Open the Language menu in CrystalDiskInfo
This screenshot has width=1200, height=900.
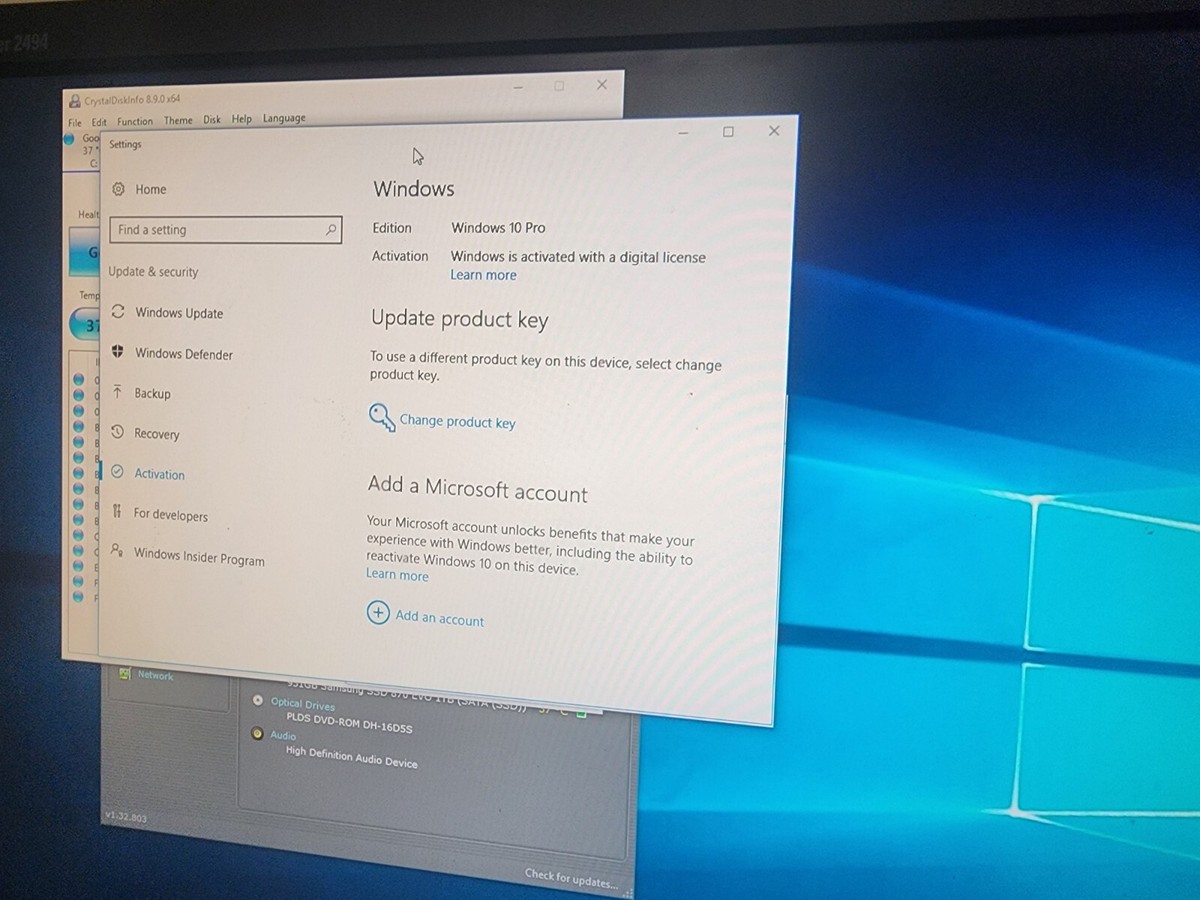pos(284,118)
